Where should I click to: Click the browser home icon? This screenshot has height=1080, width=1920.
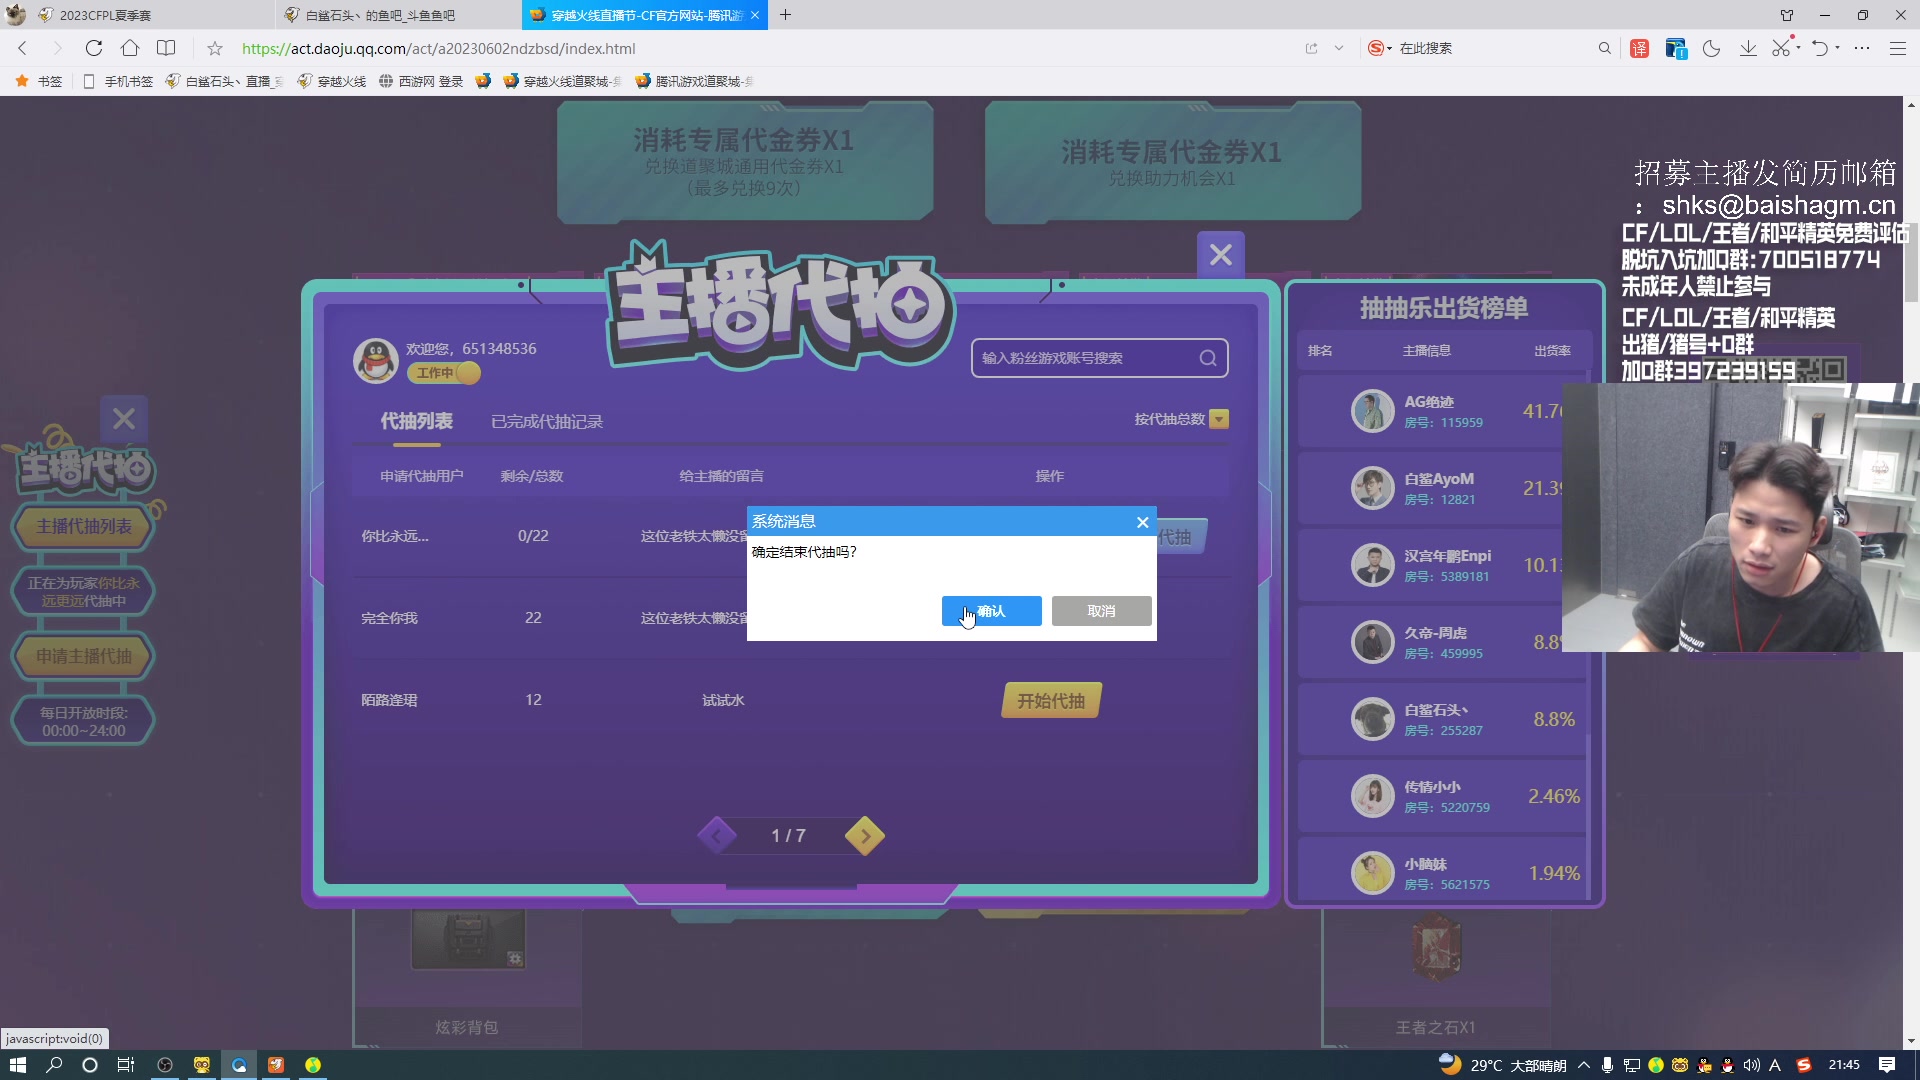tap(130, 48)
